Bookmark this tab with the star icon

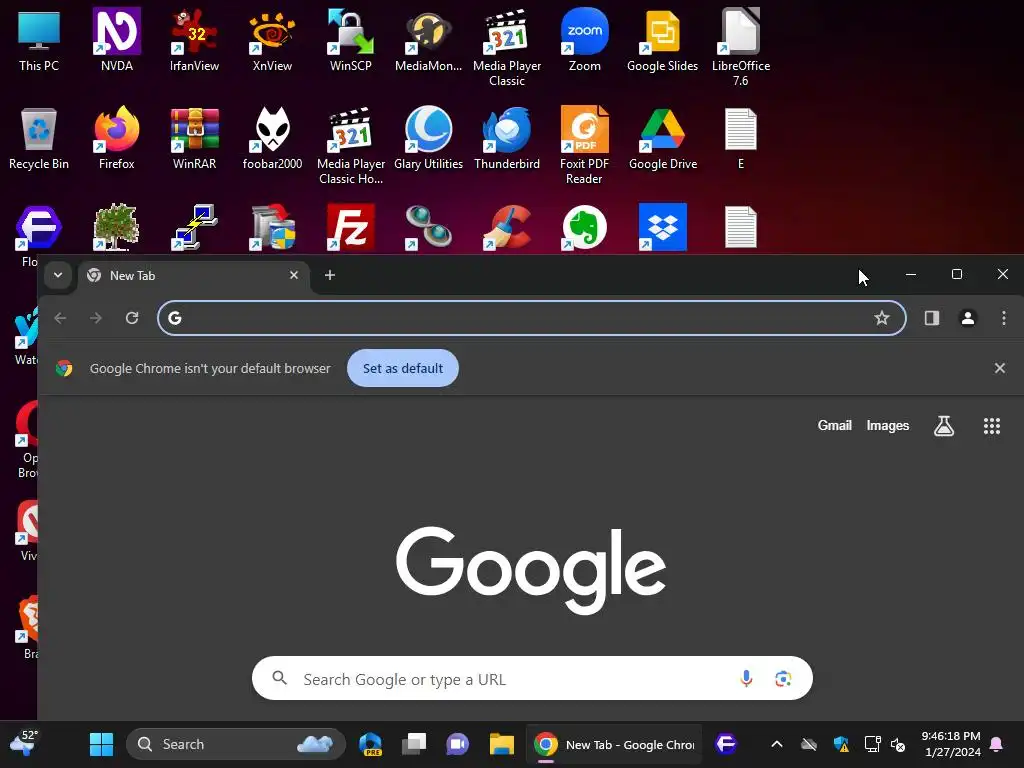click(882, 318)
